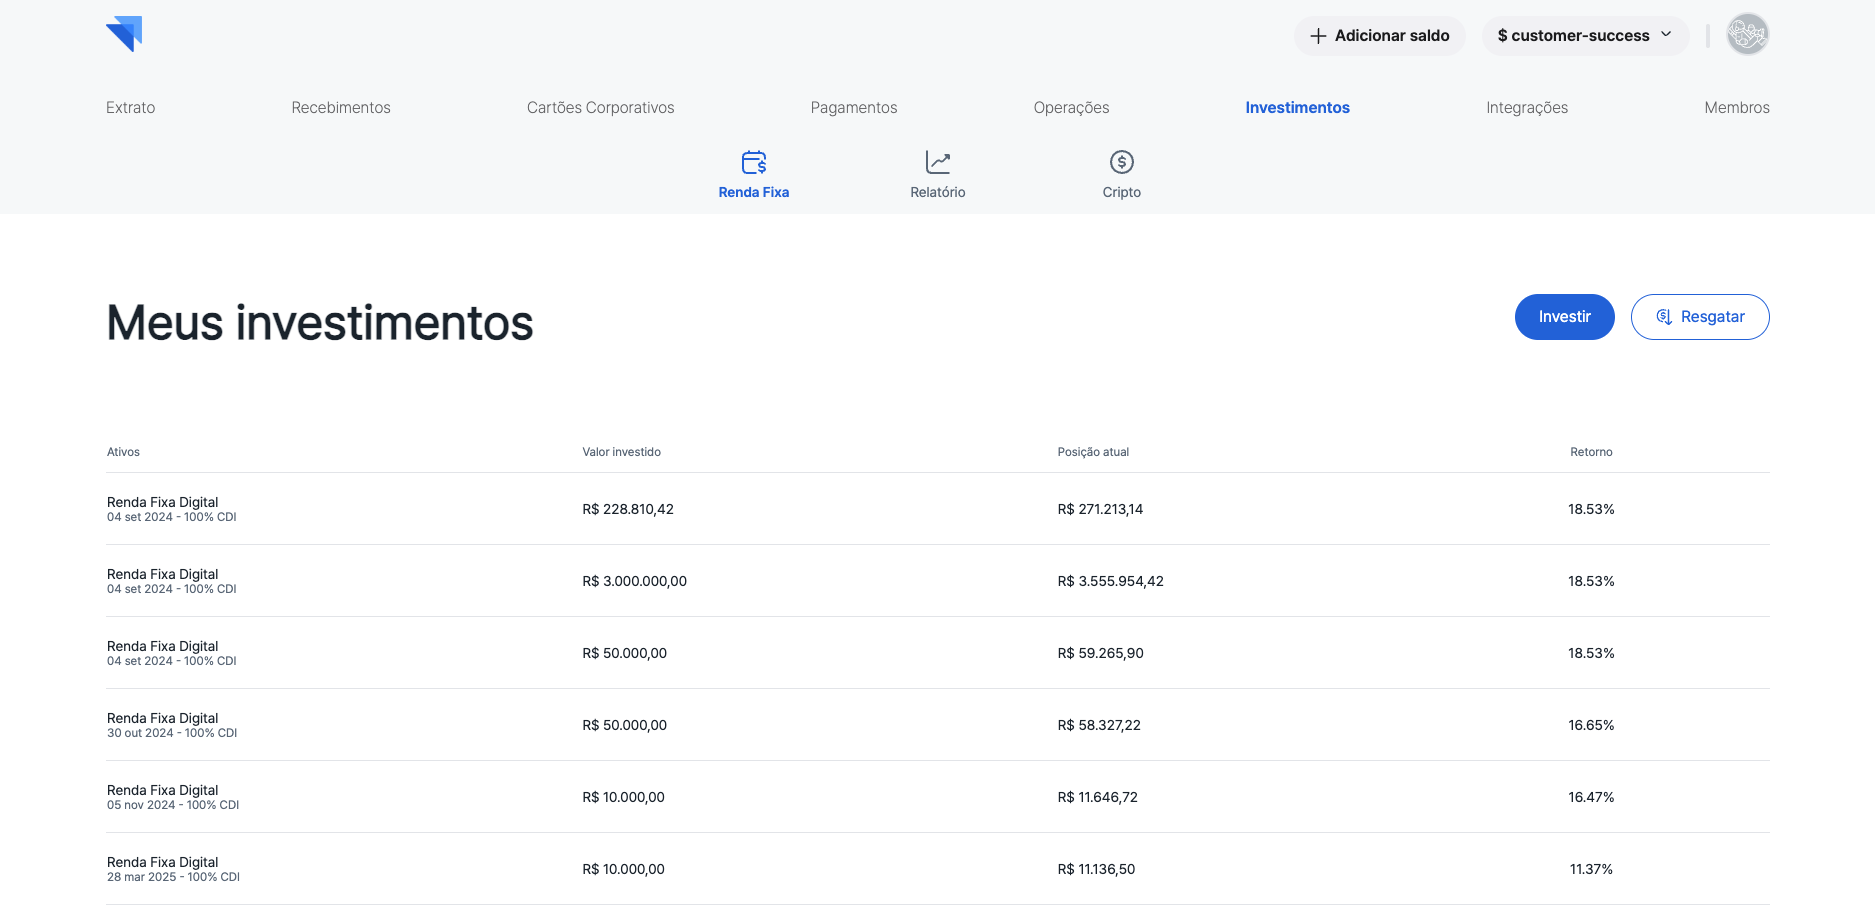Go to the Membros tab
Screen dimensions: 1875x913
pyautogui.click(x=1736, y=108)
